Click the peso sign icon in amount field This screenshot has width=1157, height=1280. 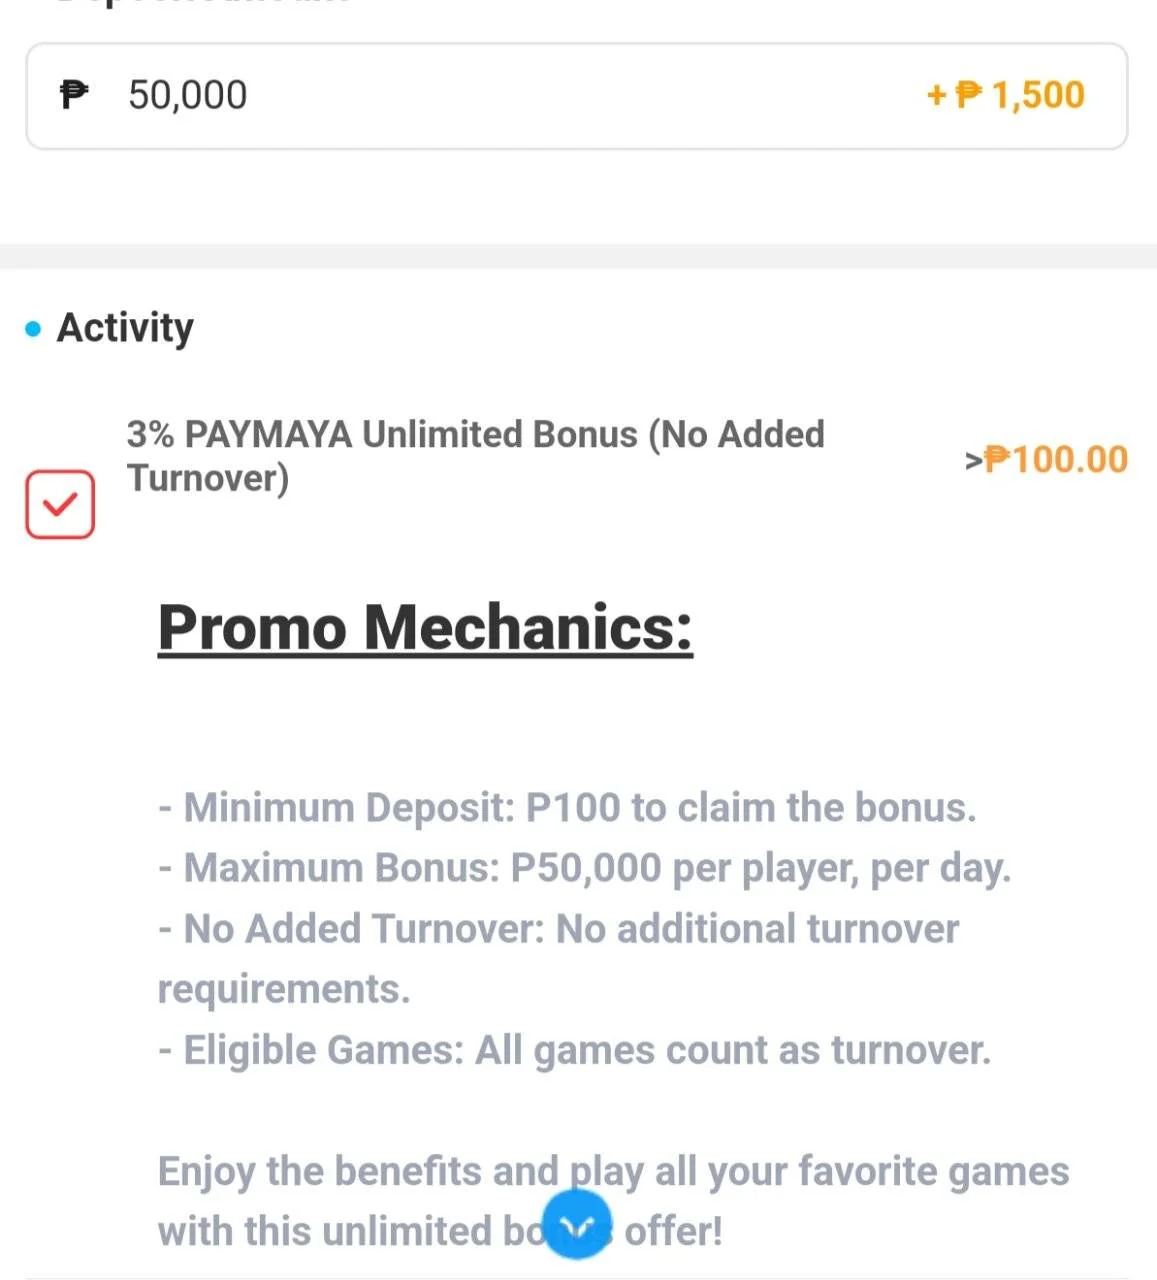point(73,95)
